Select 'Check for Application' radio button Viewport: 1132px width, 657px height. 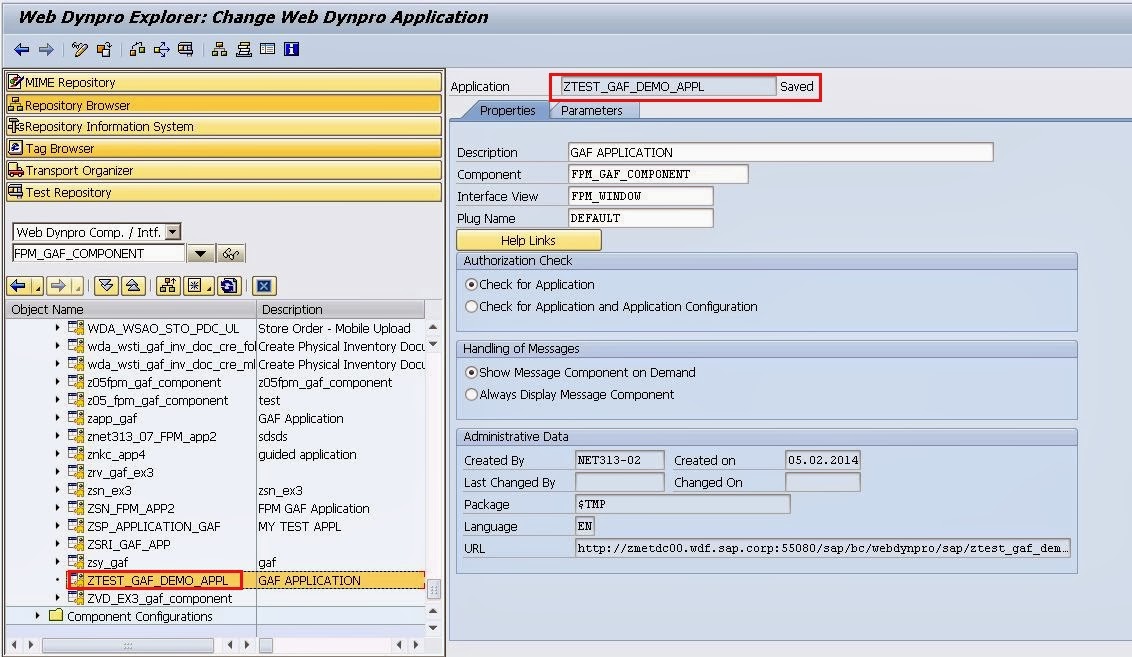[x=471, y=285]
